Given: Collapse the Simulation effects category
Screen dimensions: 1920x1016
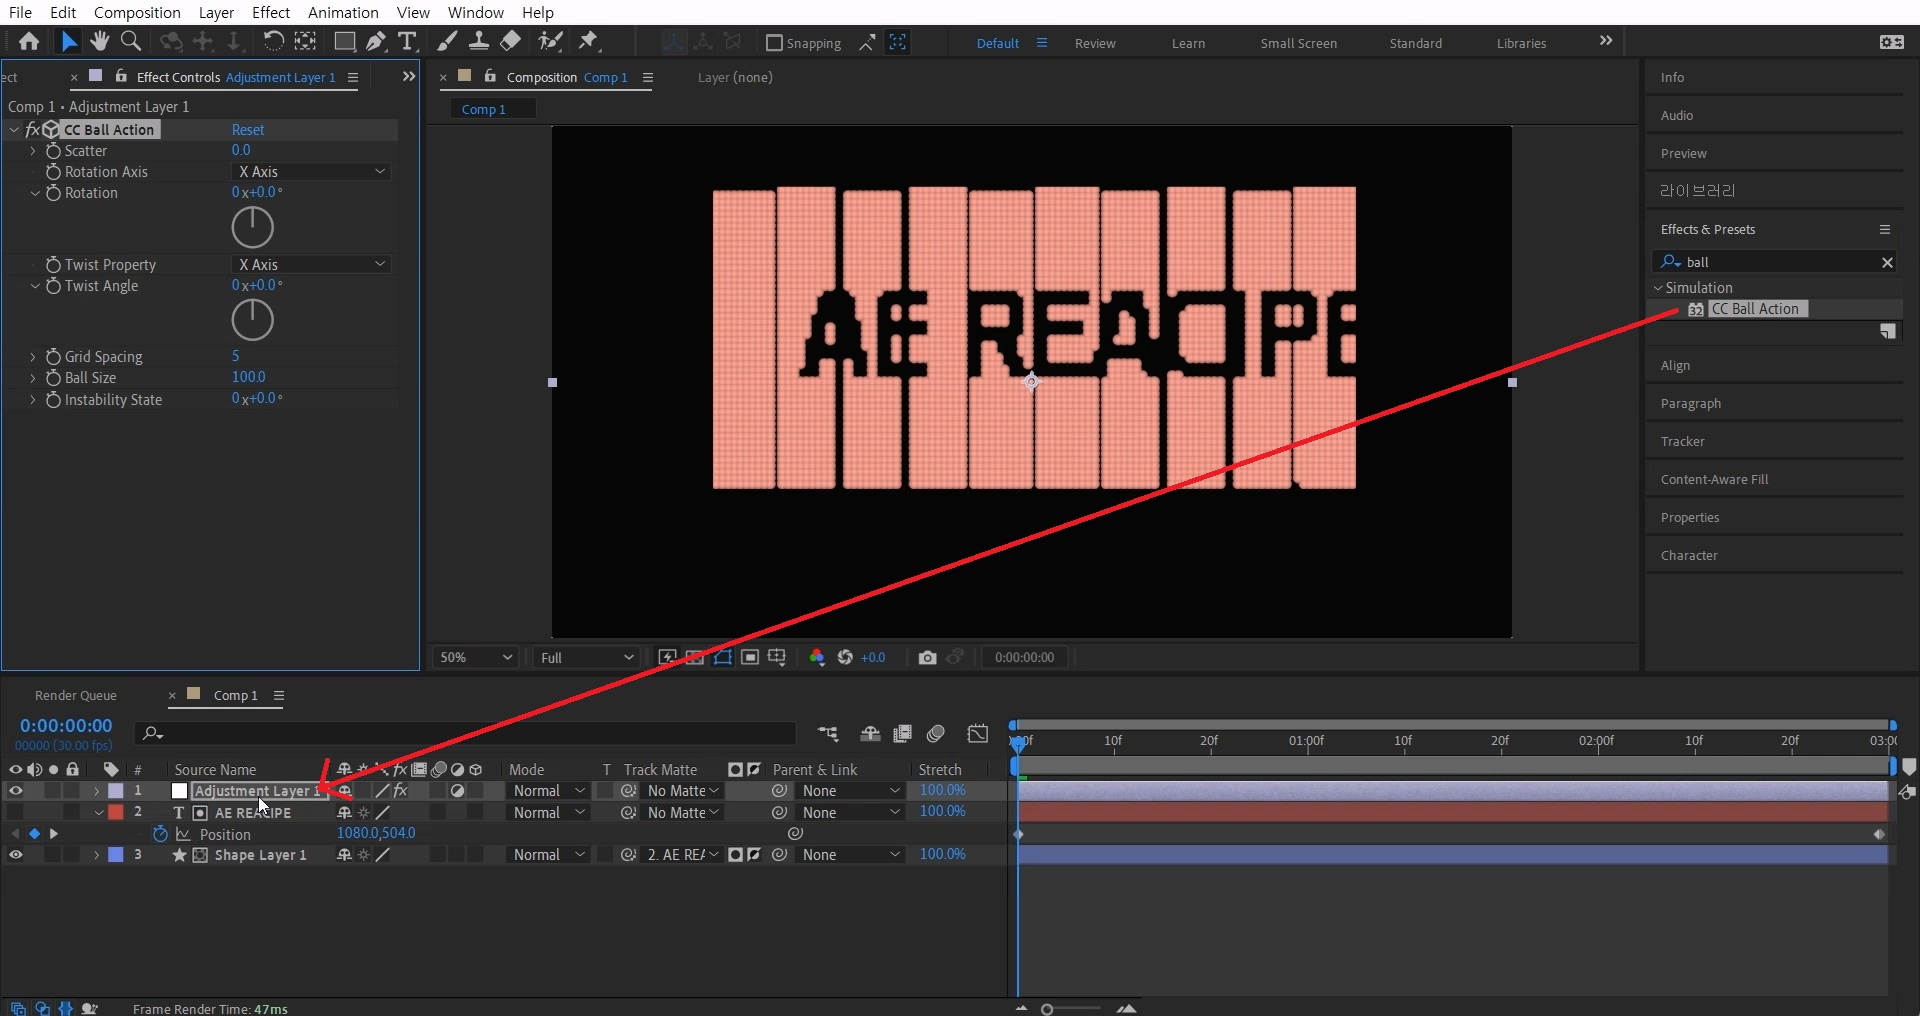Looking at the screenshot, I should (x=1658, y=288).
